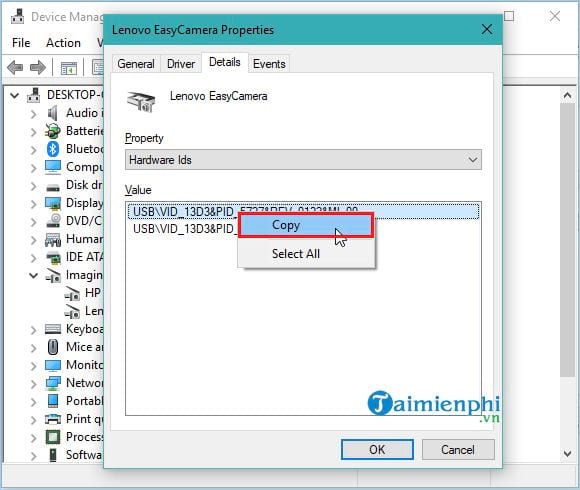Click the Network adapters icon
This screenshot has height=490, width=580.
53,383
